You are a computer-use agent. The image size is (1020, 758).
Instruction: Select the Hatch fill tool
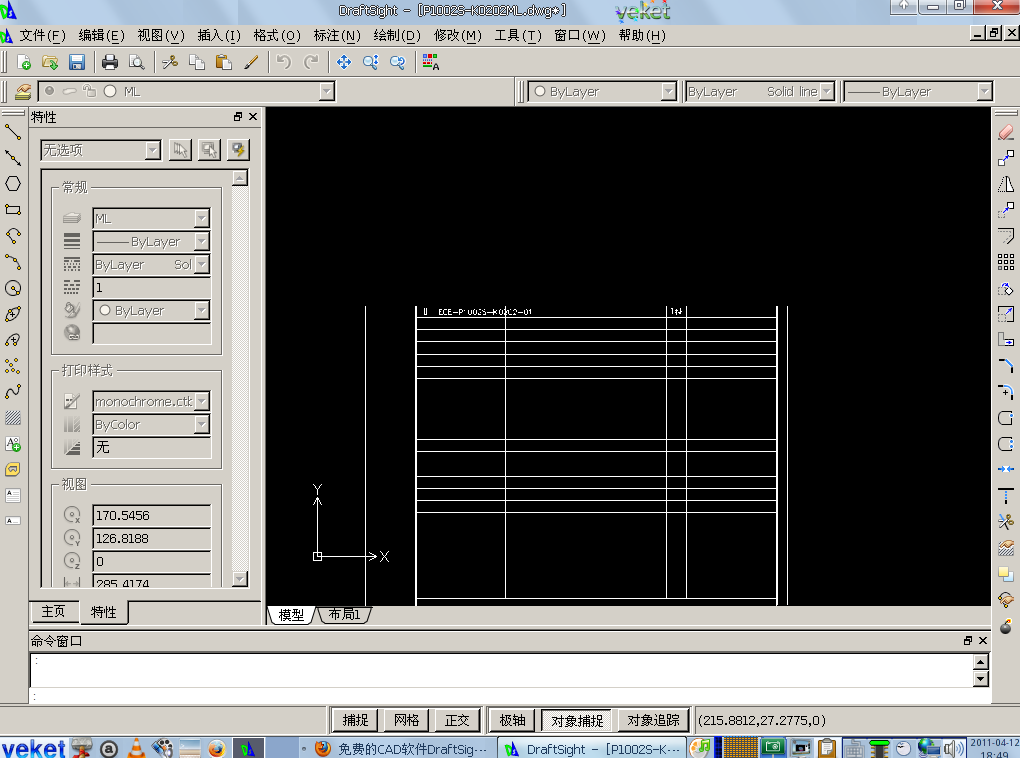point(13,418)
